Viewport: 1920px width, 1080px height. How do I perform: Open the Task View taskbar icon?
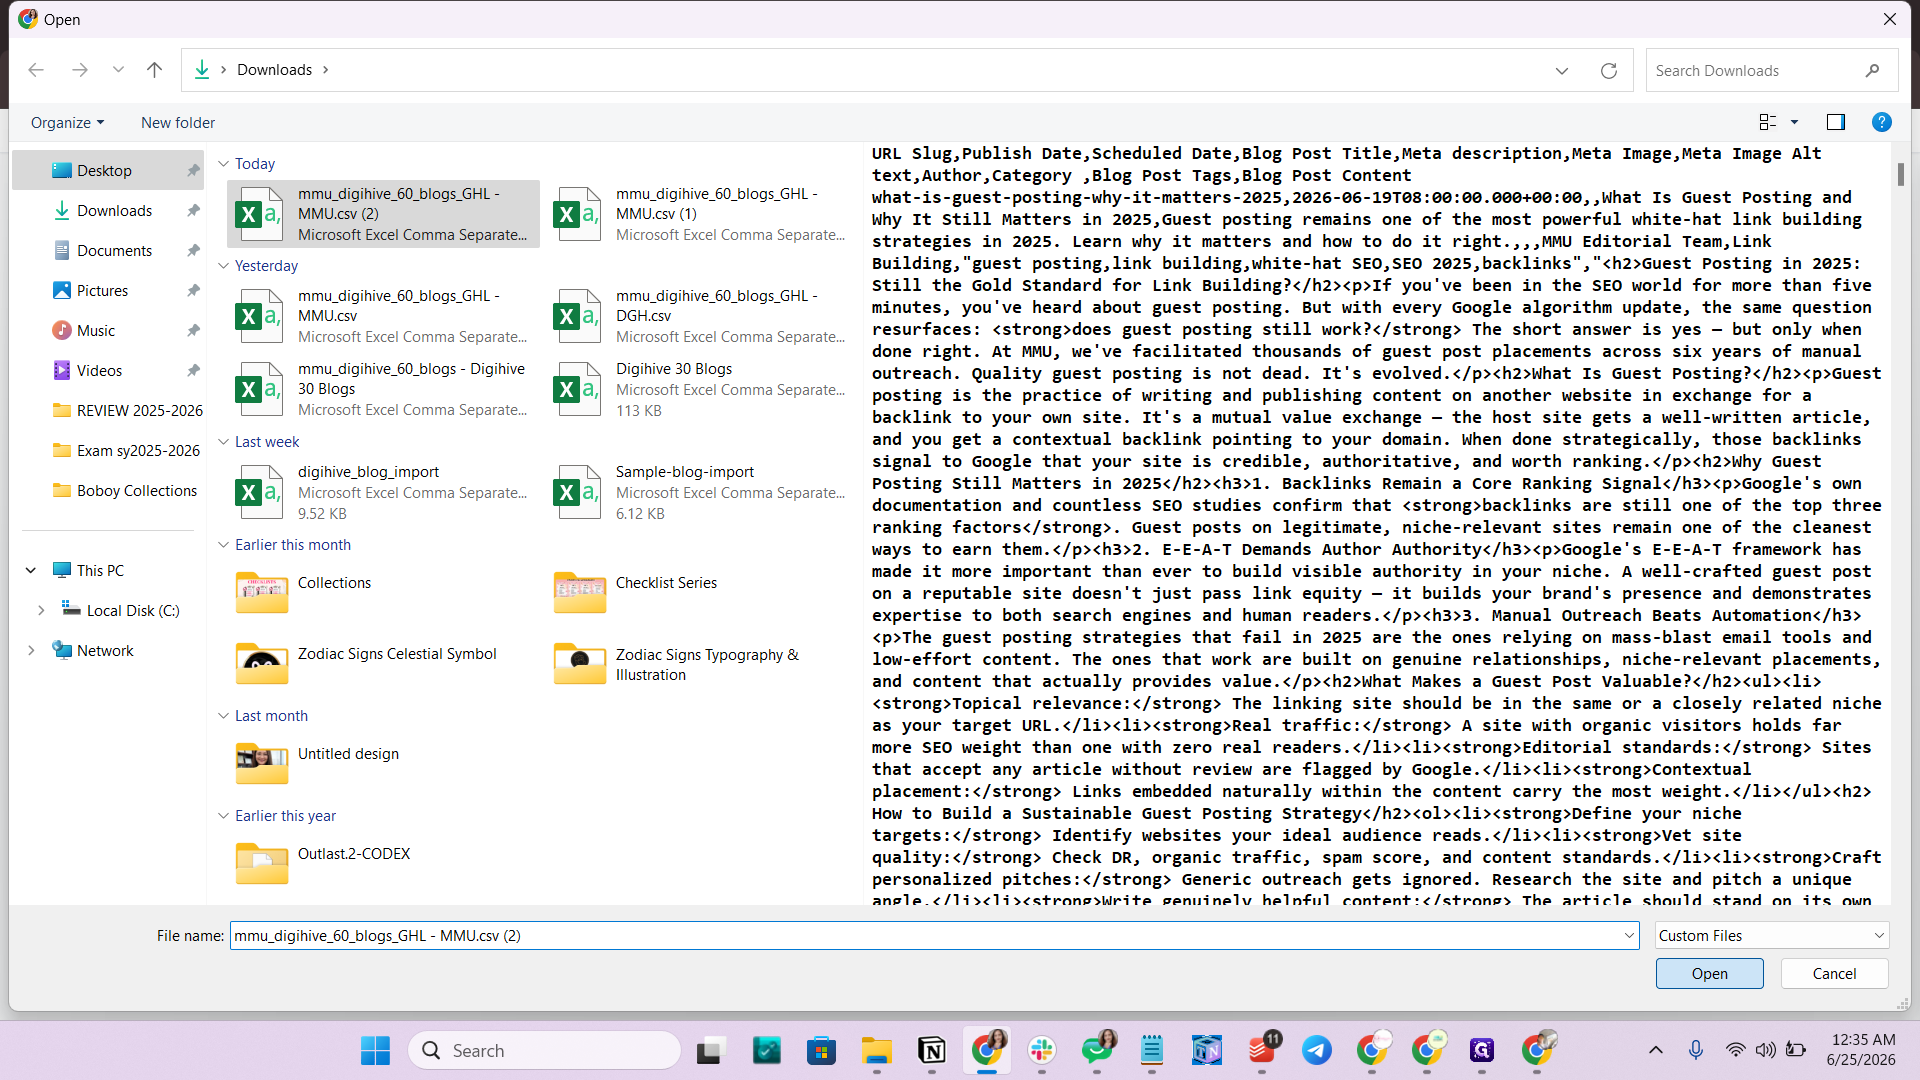point(711,1050)
